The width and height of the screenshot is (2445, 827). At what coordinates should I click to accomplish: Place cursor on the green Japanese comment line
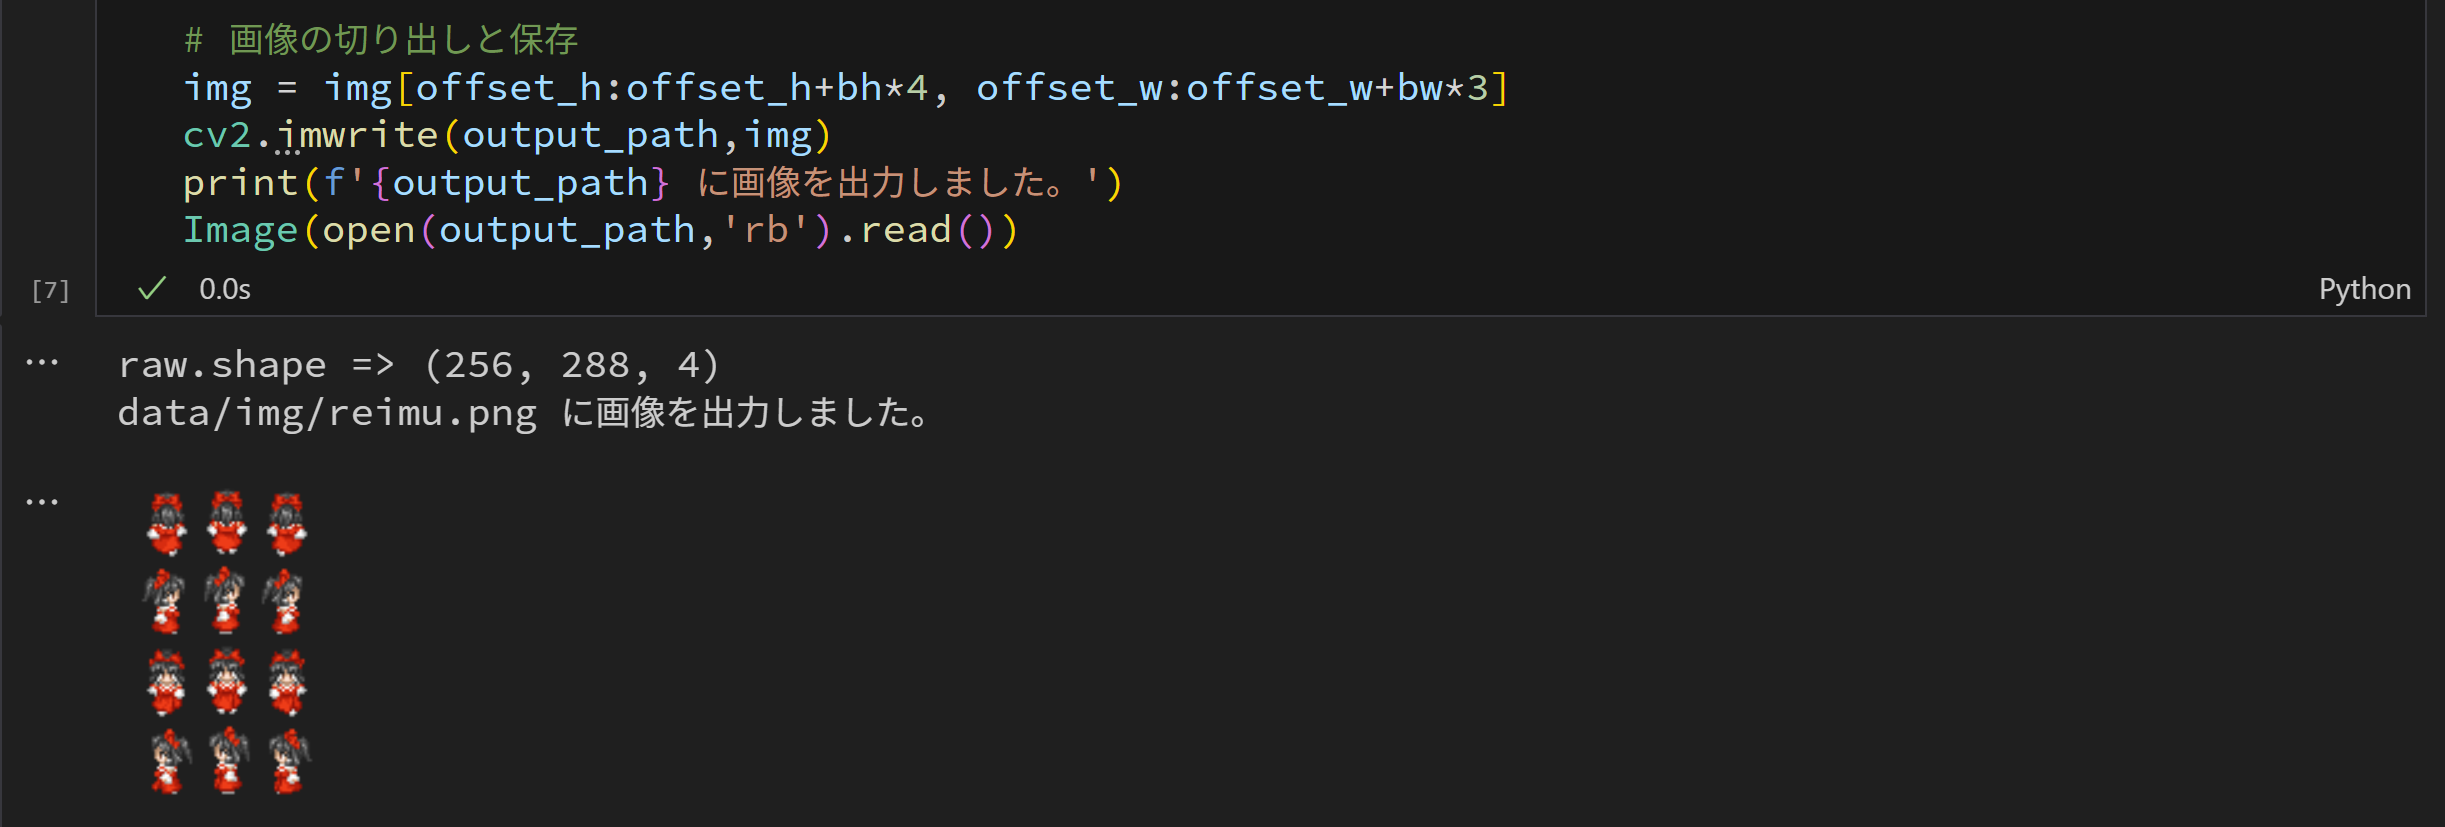pyautogui.click(x=380, y=40)
